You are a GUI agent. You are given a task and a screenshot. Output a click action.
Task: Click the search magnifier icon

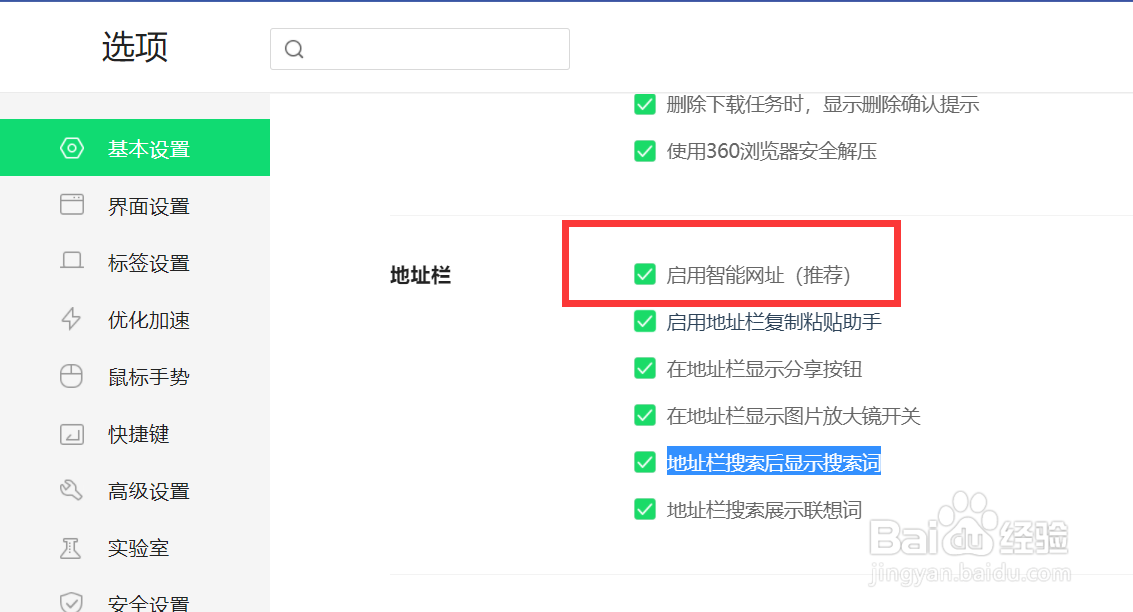coord(293,48)
